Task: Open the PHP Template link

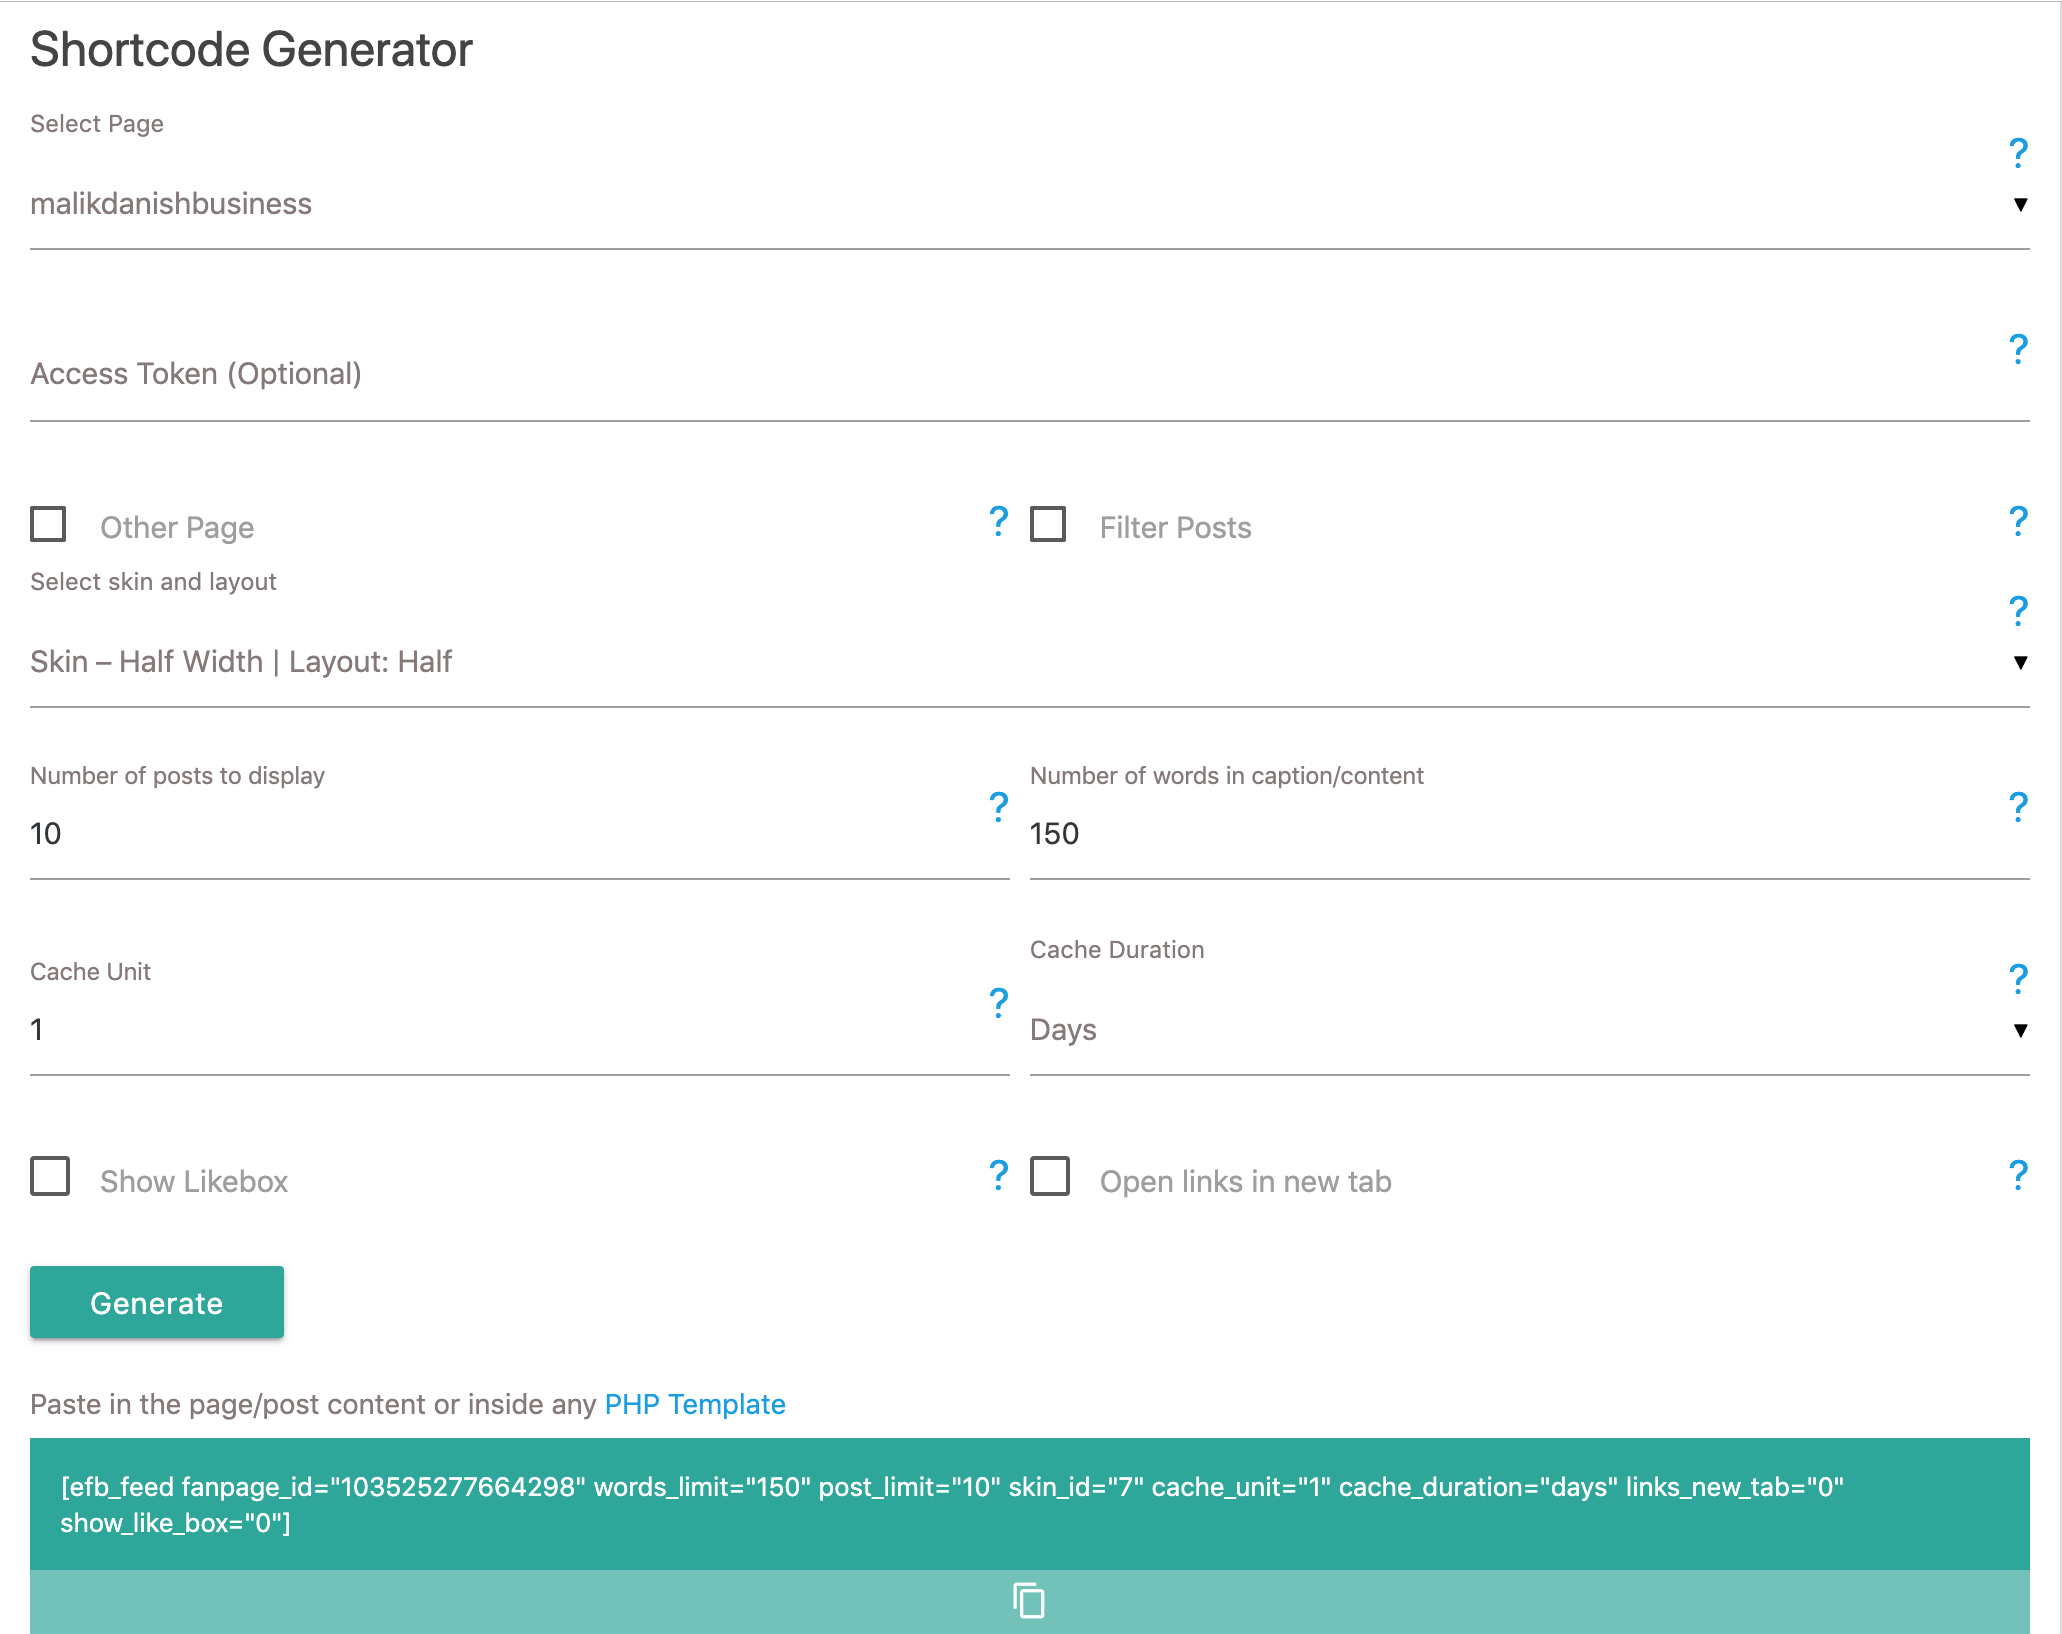Action: pyautogui.click(x=695, y=1404)
